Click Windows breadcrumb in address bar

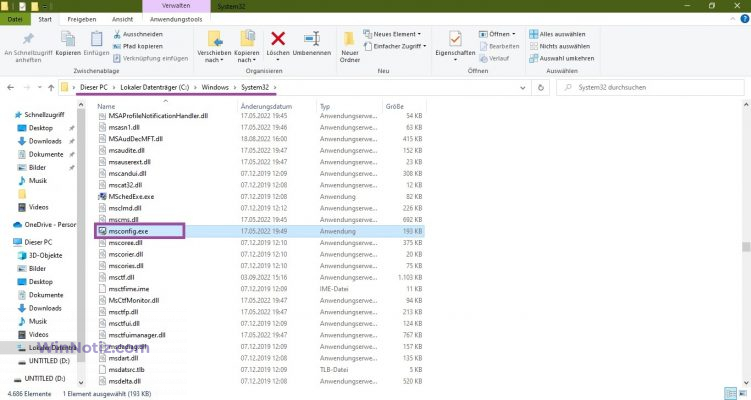click(215, 87)
